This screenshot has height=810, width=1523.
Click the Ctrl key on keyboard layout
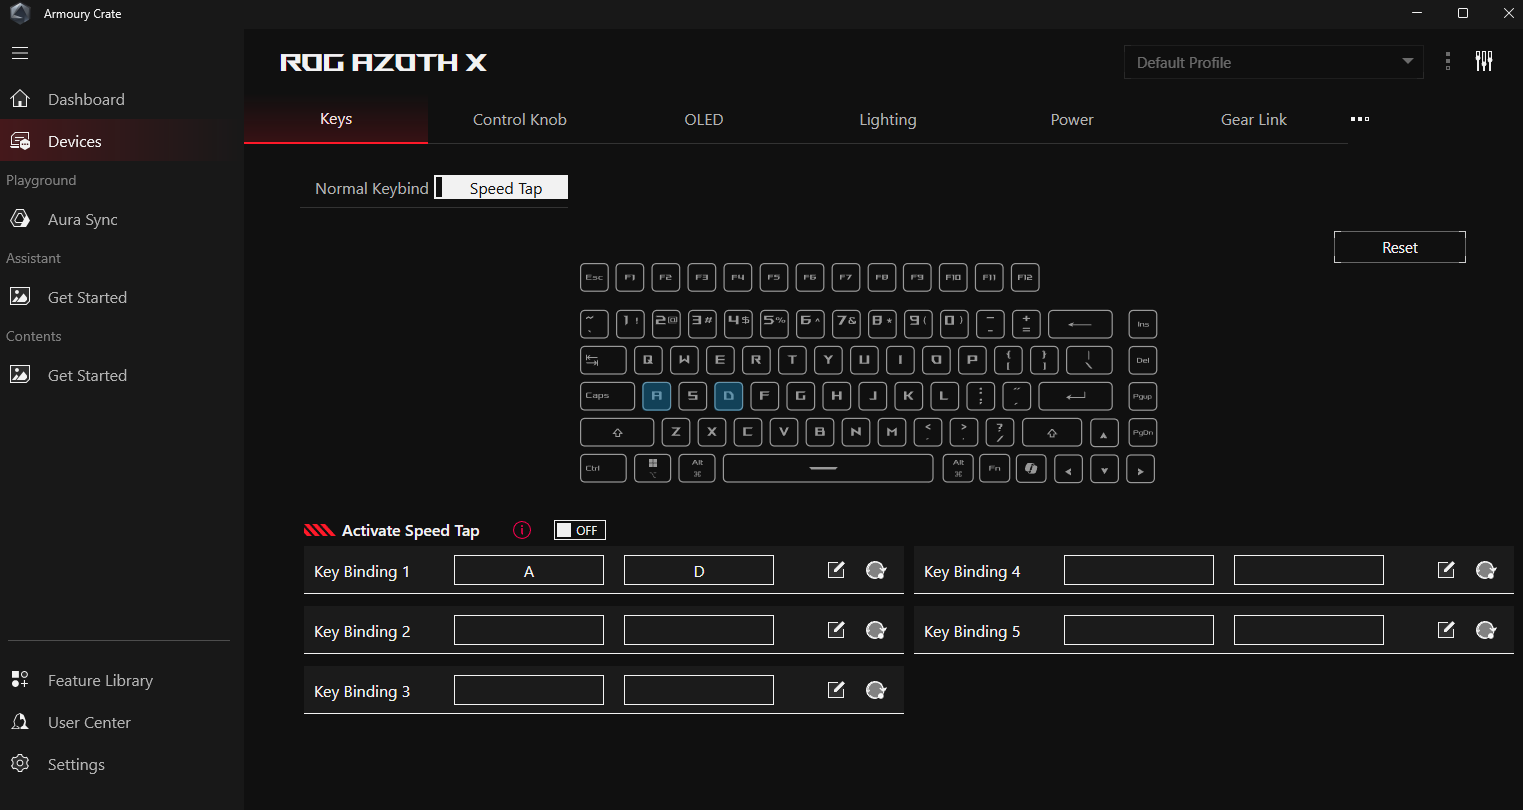(x=603, y=468)
